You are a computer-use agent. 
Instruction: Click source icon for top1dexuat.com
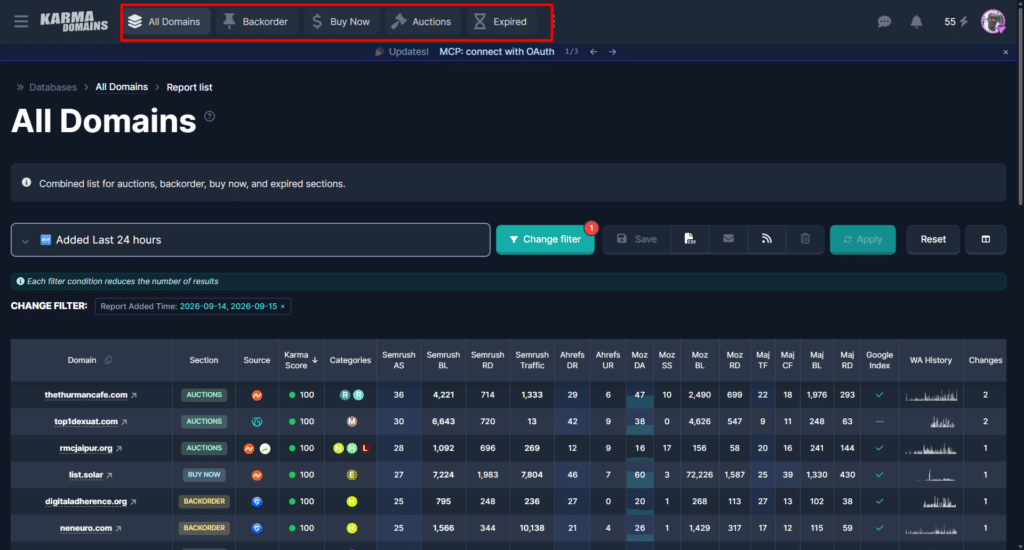pyautogui.click(x=257, y=422)
